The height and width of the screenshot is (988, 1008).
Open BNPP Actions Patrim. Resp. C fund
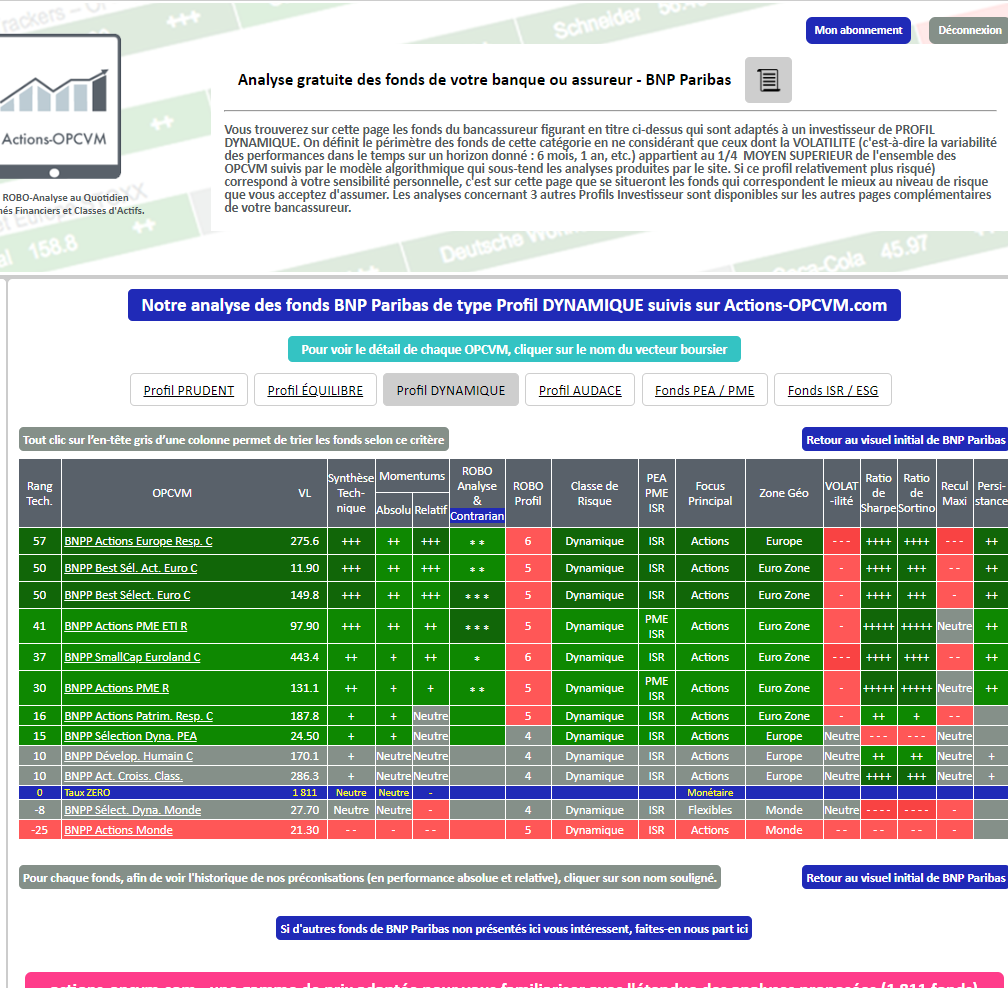click(x=139, y=716)
